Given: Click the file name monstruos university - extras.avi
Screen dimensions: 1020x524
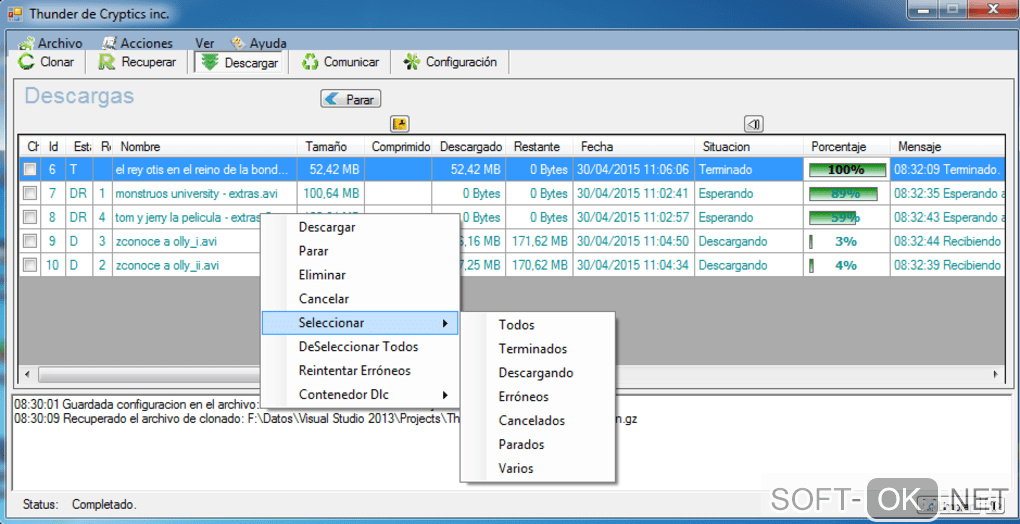Looking at the screenshot, I should 195,194.
